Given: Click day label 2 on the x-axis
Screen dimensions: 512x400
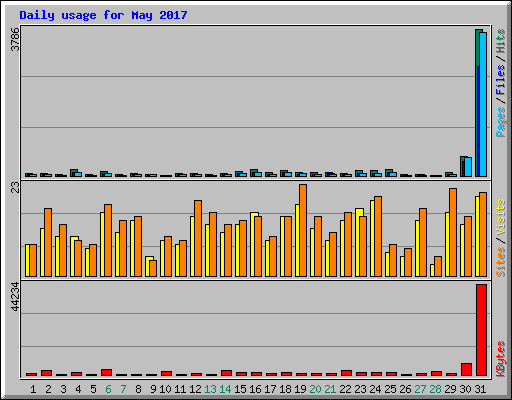Looking at the screenshot, I should (48, 389).
